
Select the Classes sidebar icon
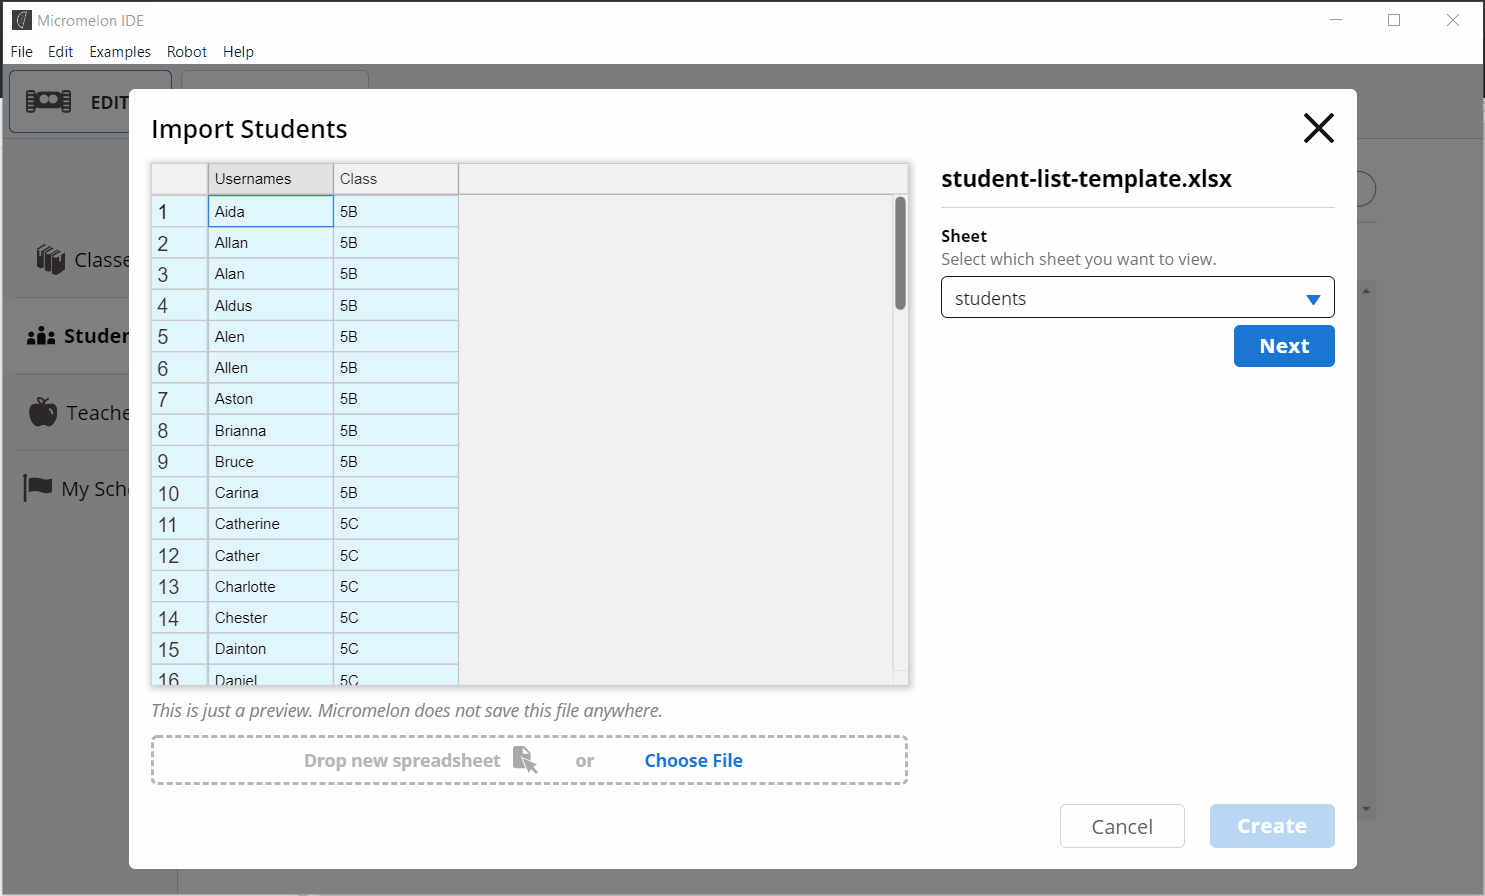click(x=49, y=259)
